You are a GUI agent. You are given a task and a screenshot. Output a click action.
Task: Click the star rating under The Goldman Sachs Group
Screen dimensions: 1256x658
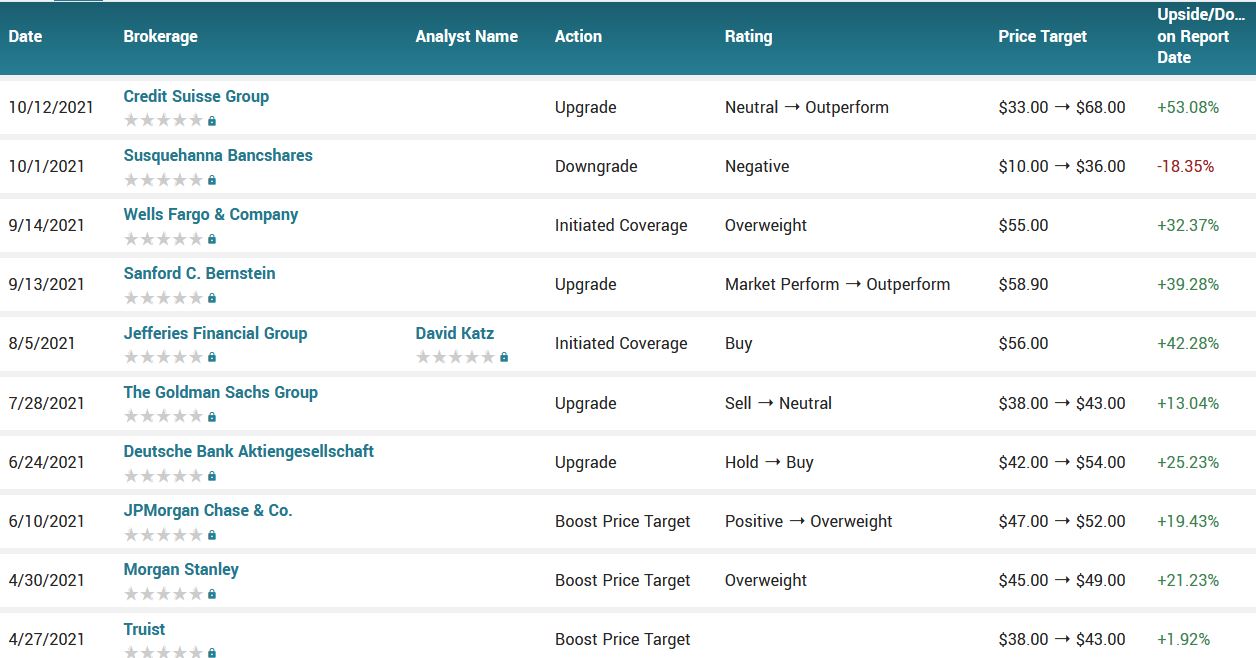coord(163,417)
